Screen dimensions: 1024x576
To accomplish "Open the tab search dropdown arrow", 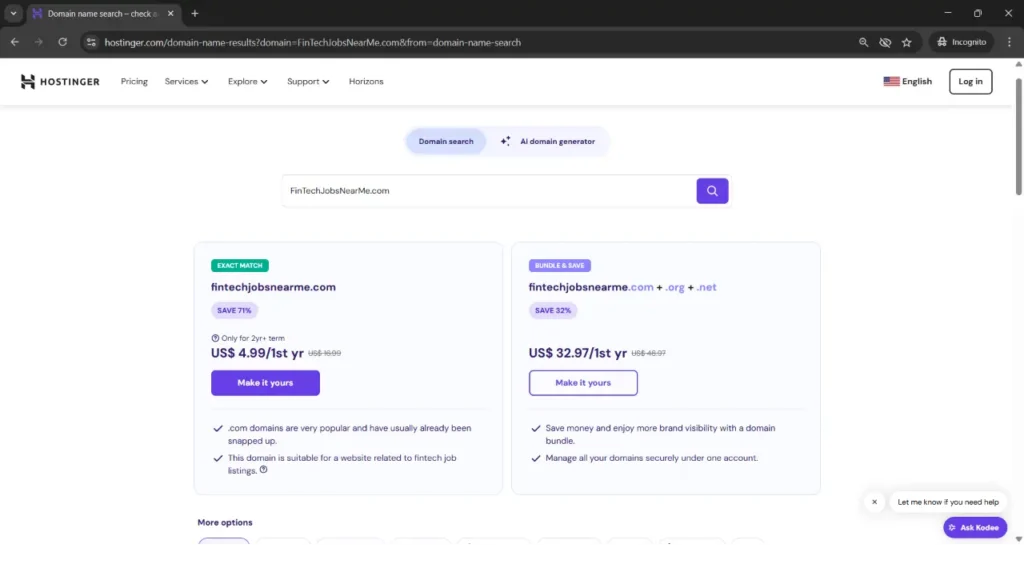I will pyautogui.click(x=13, y=13).
